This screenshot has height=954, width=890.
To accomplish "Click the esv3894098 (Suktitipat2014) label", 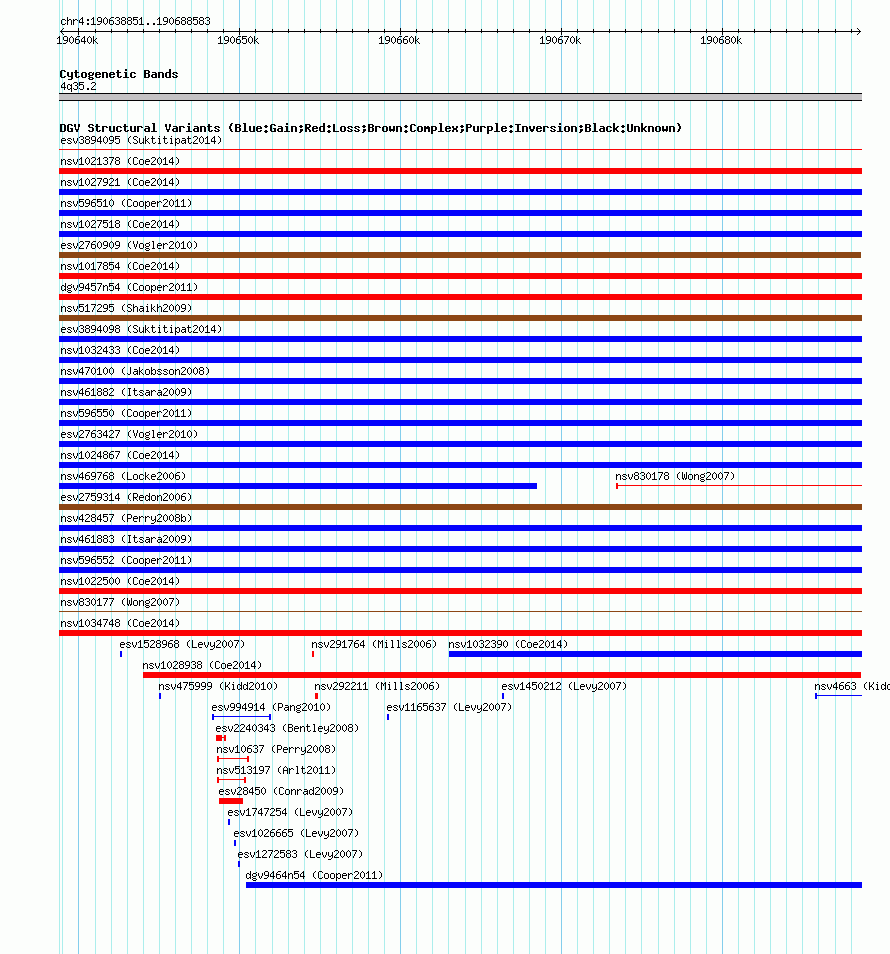I will (x=141, y=329).
